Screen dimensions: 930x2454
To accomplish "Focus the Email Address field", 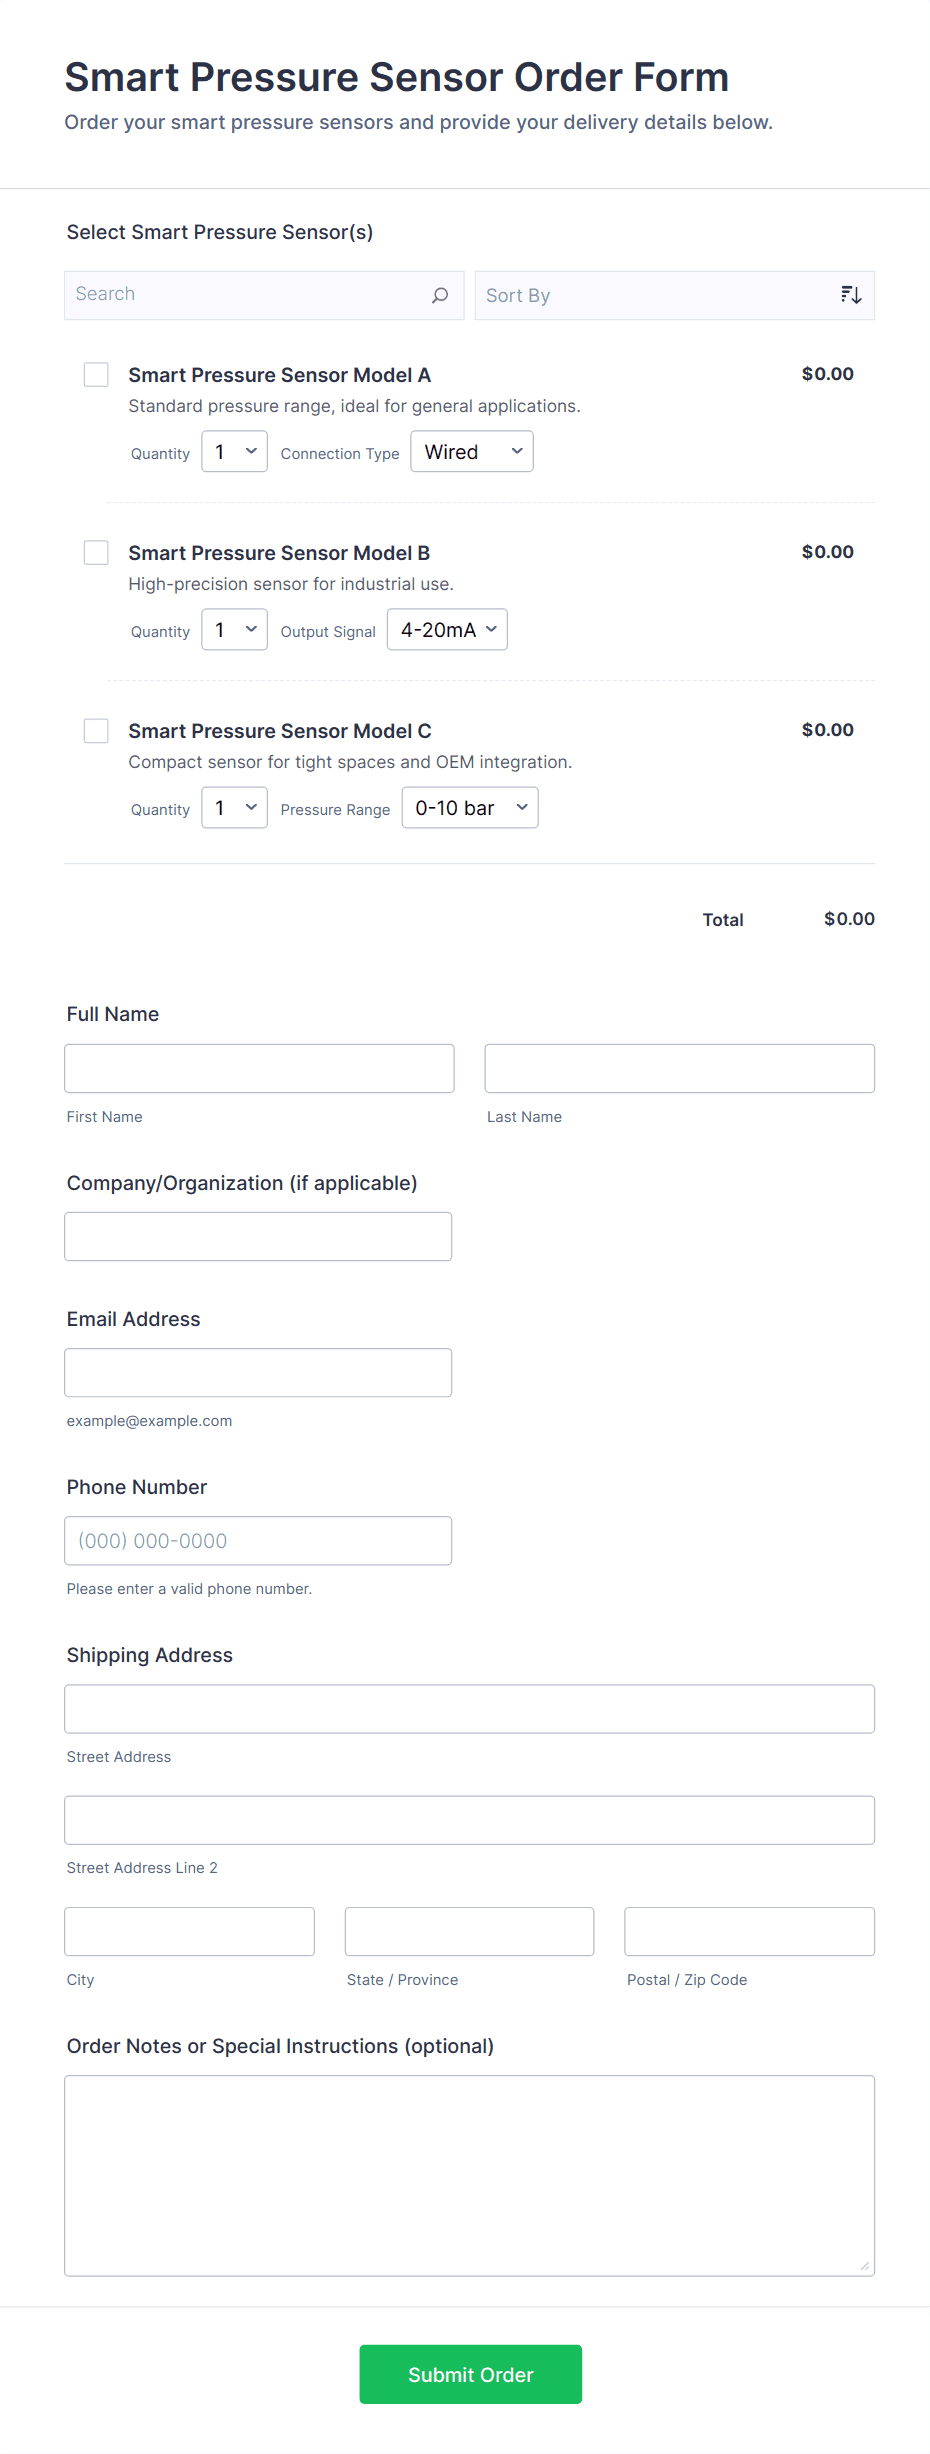I will (x=258, y=1373).
